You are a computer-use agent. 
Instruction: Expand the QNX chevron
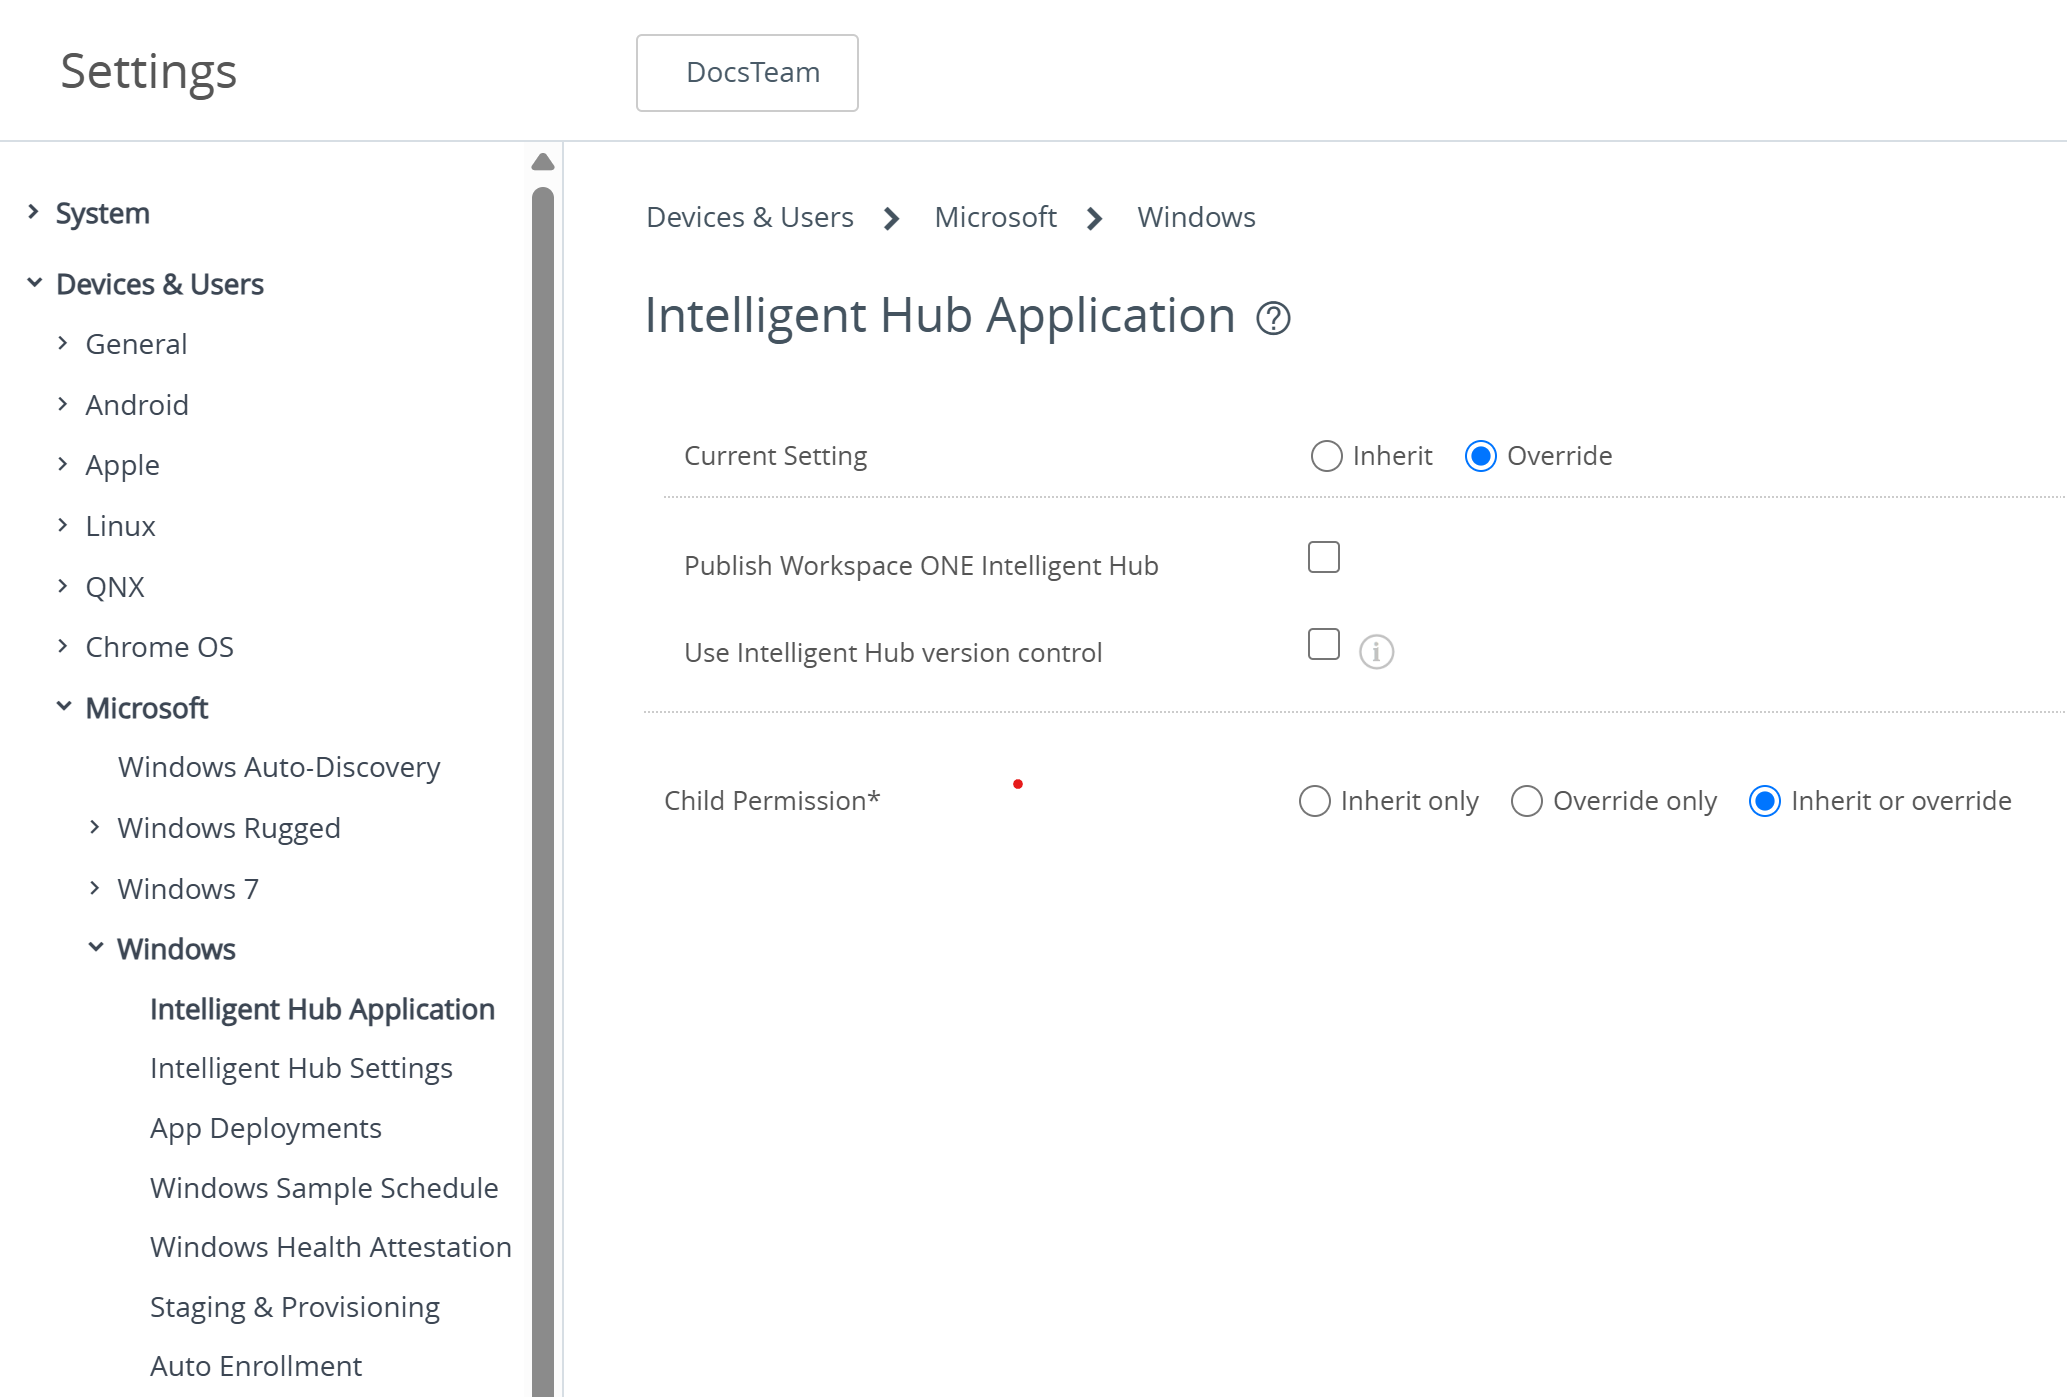(x=63, y=586)
